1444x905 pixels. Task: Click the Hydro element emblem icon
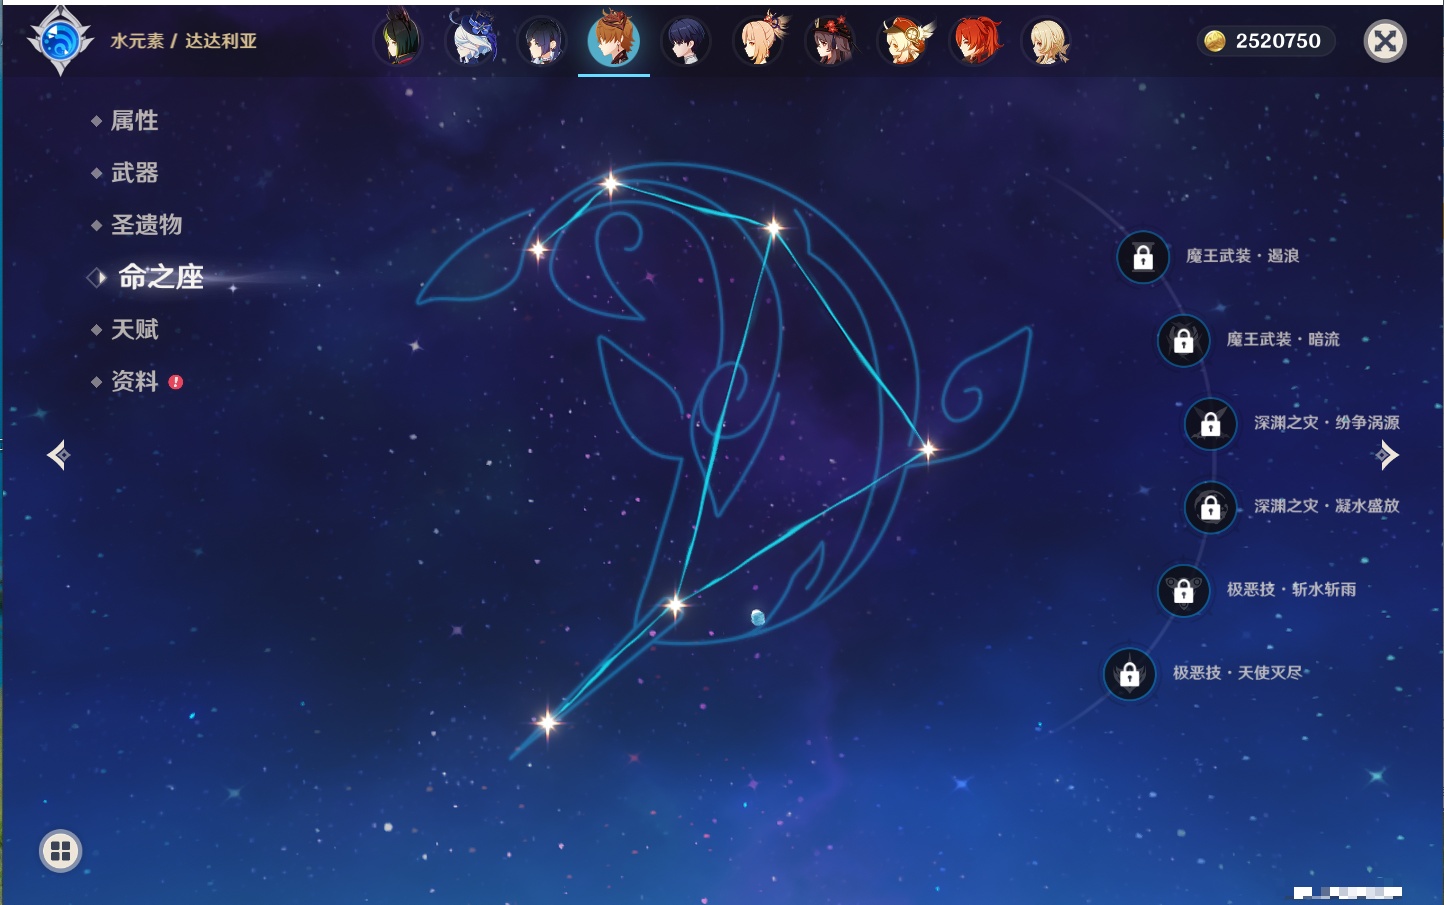click(60, 41)
